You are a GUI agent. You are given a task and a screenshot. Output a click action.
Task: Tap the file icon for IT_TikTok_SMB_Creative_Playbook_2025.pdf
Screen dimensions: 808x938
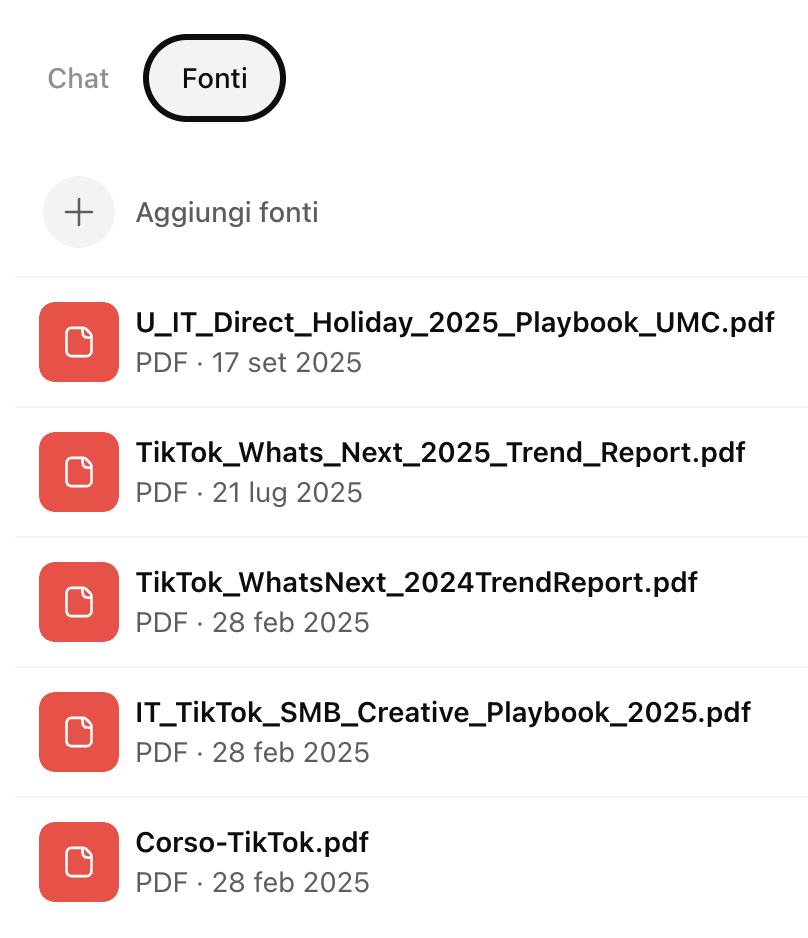[79, 732]
